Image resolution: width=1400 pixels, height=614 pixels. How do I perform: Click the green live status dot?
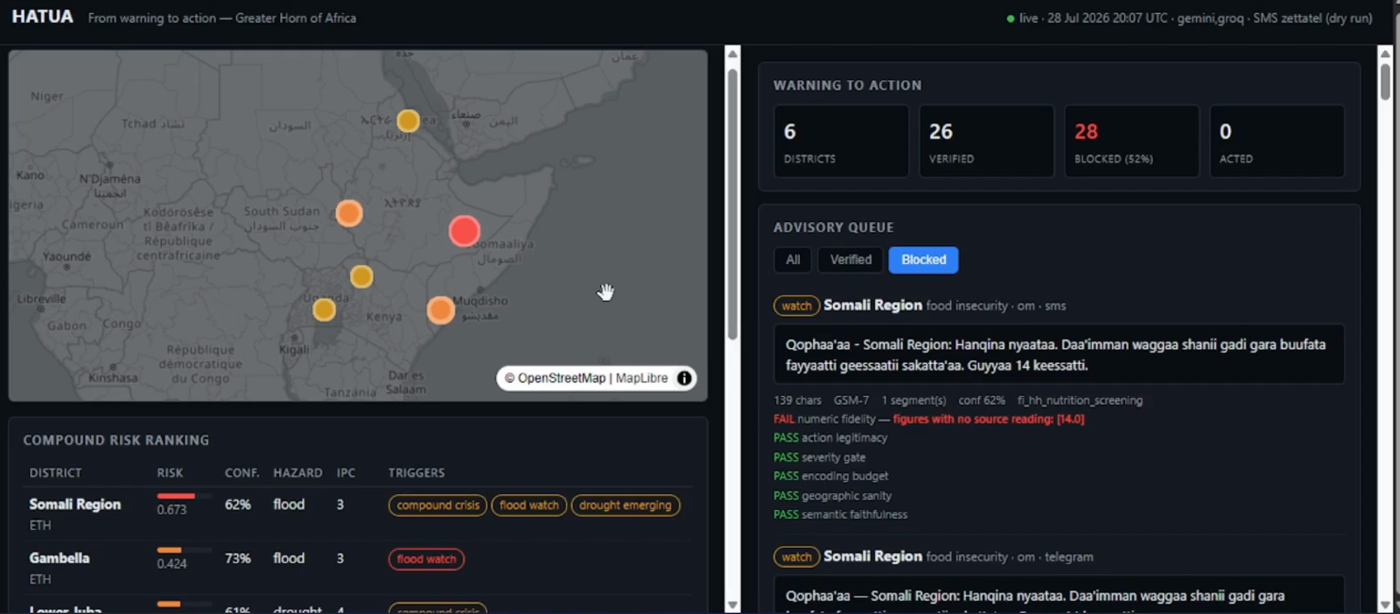pyautogui.click(x=1011, y=18)
